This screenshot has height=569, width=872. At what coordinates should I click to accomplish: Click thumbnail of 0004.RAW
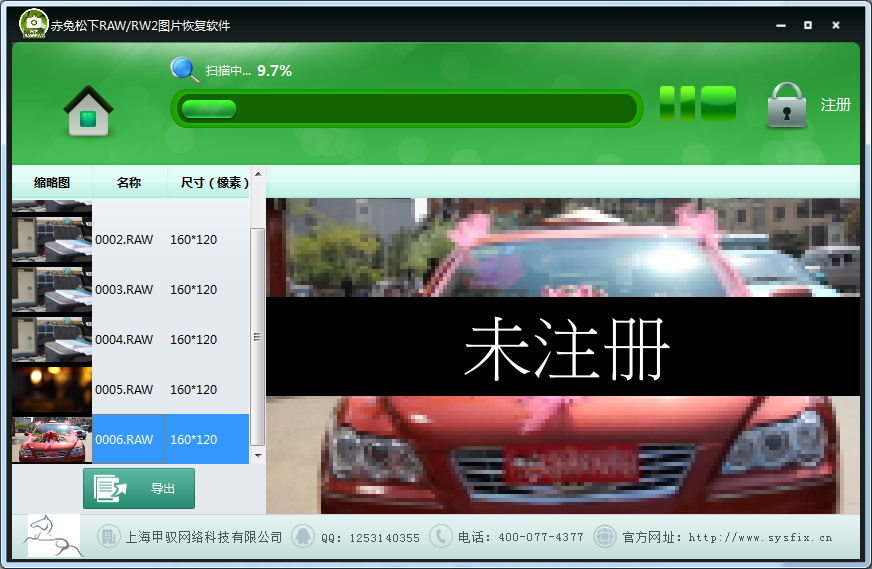click(x=52, y=339)
